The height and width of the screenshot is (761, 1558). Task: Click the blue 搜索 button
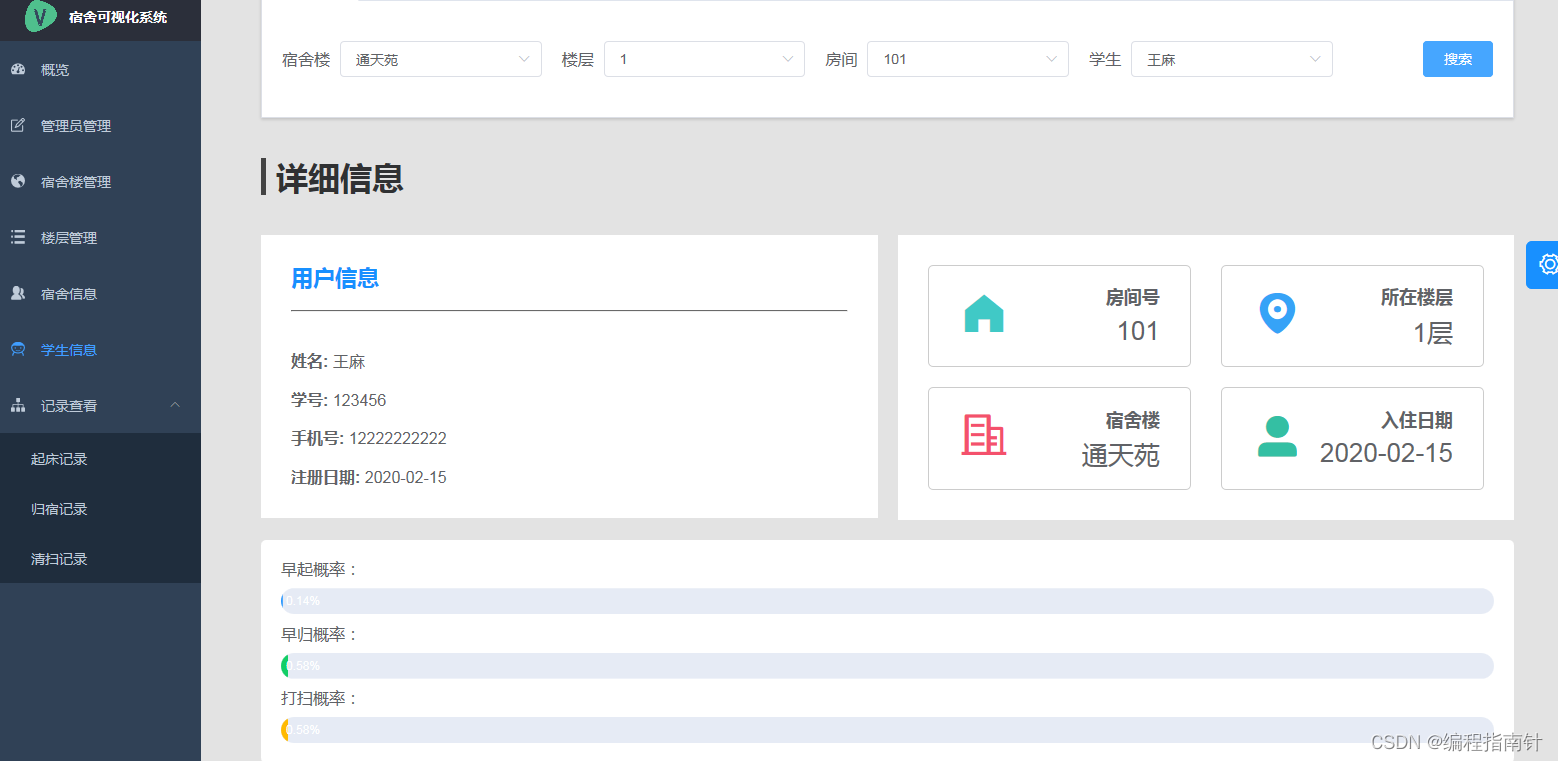point(1458,59)
